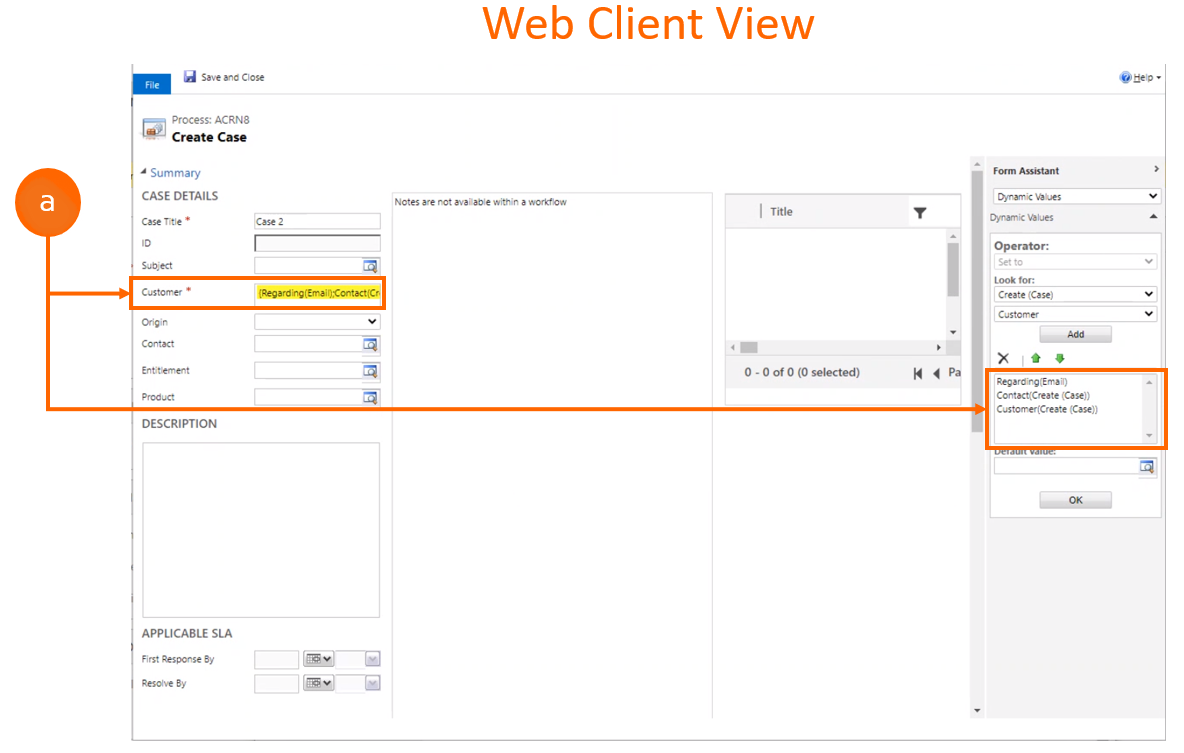Click Save and Close text button
Viewport: 1184px width, 753px height.
(x=233, y=77)
